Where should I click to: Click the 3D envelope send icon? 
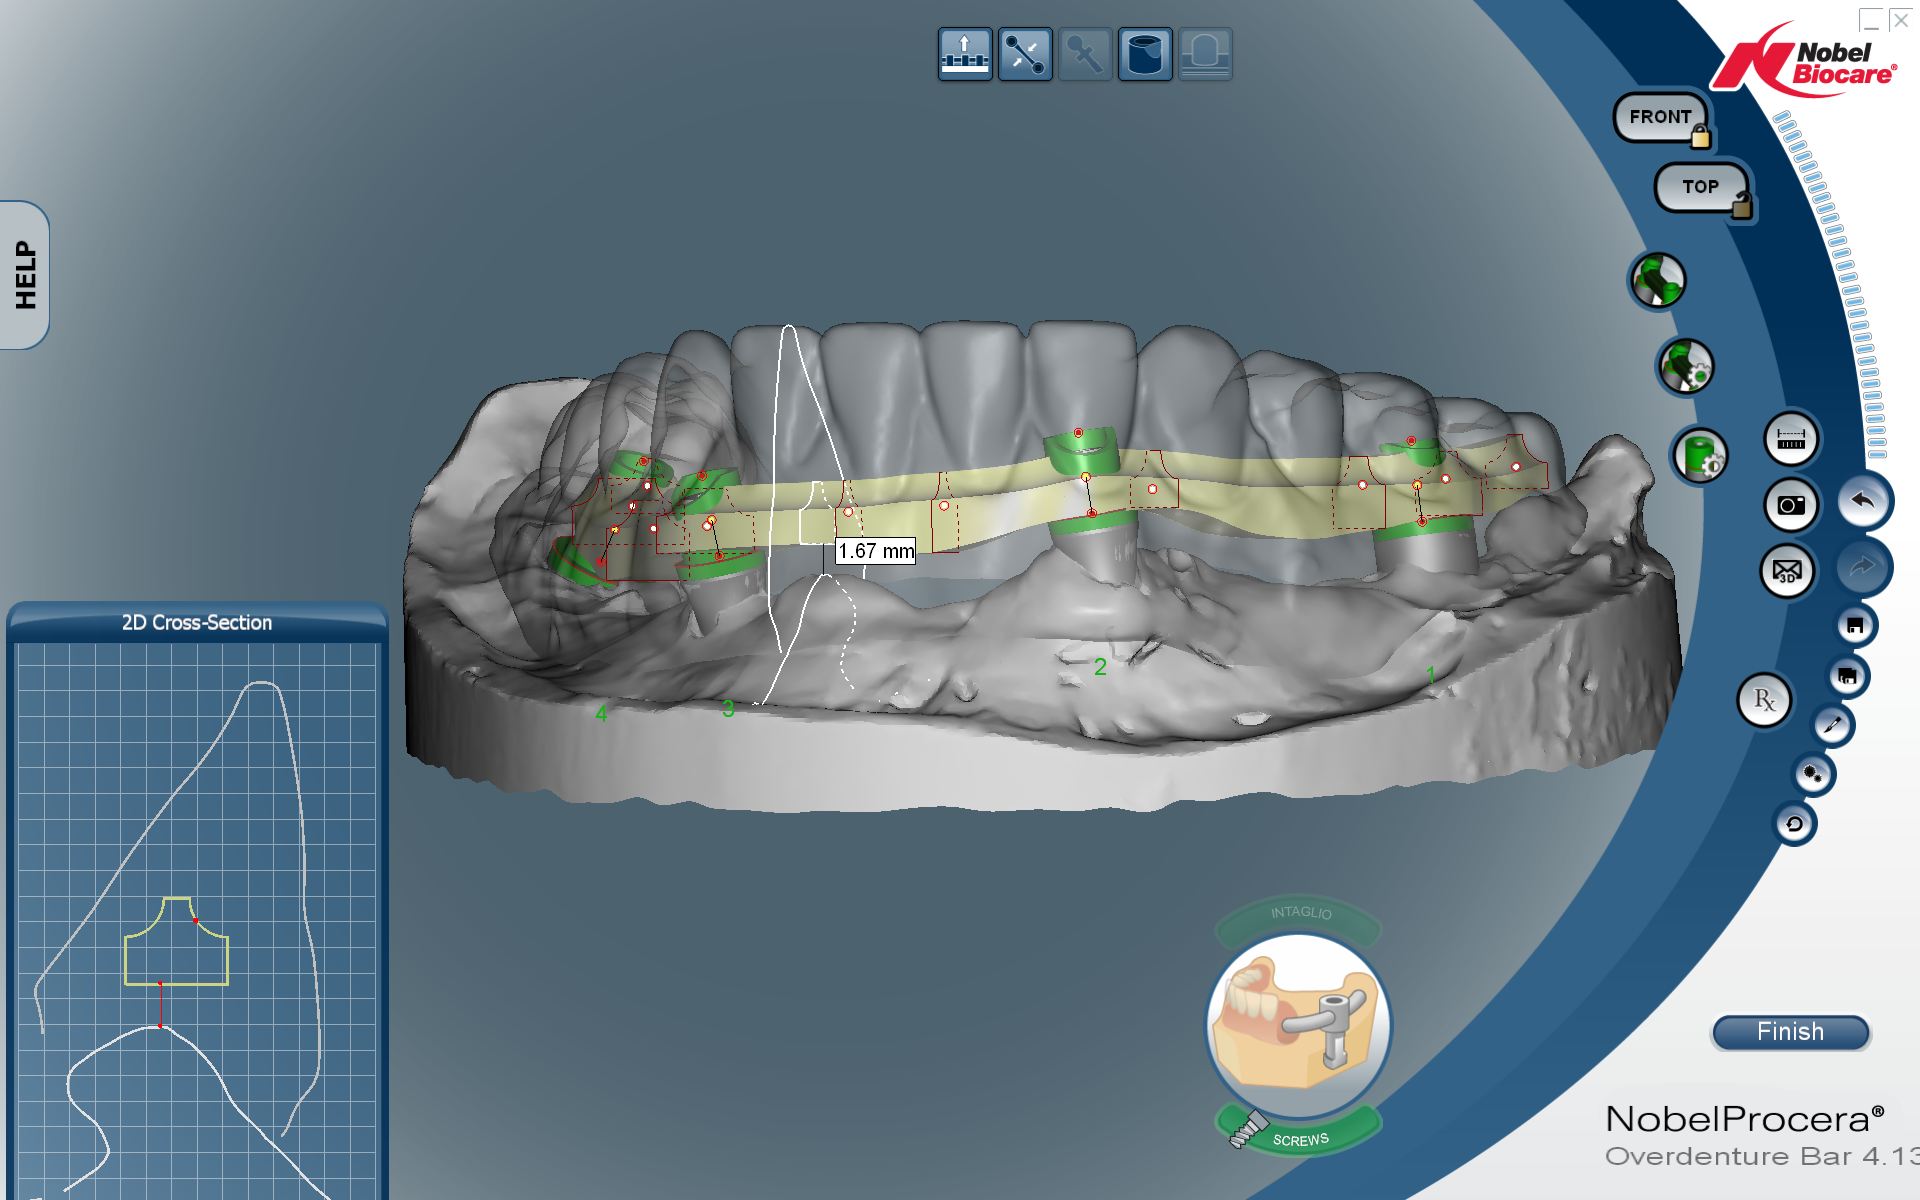click(x=1787, y=571)
